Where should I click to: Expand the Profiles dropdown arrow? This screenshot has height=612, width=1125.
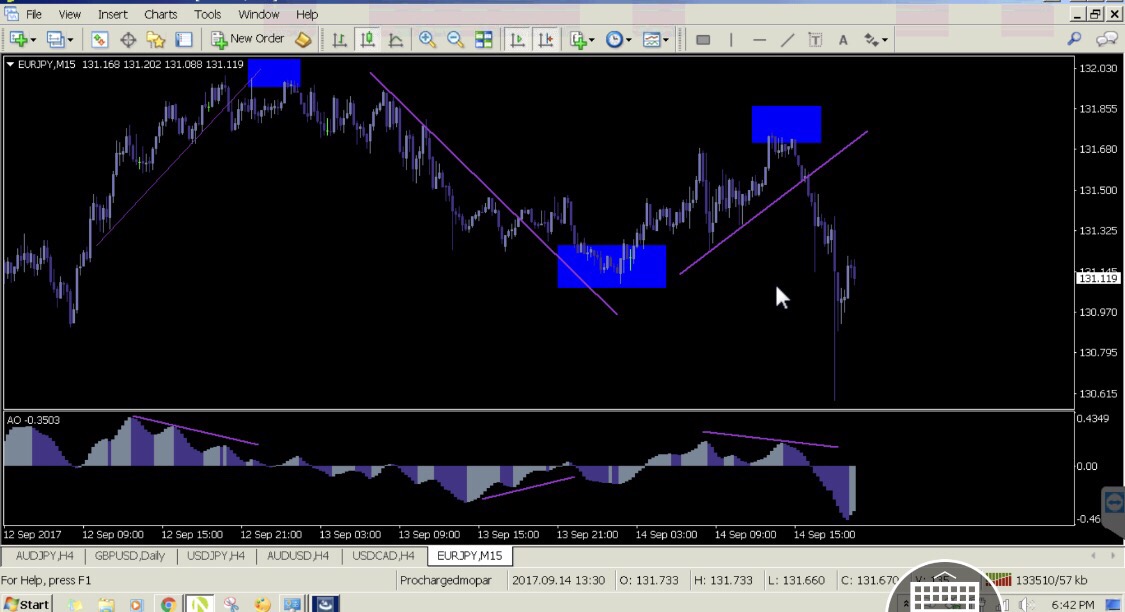point(70,40)
